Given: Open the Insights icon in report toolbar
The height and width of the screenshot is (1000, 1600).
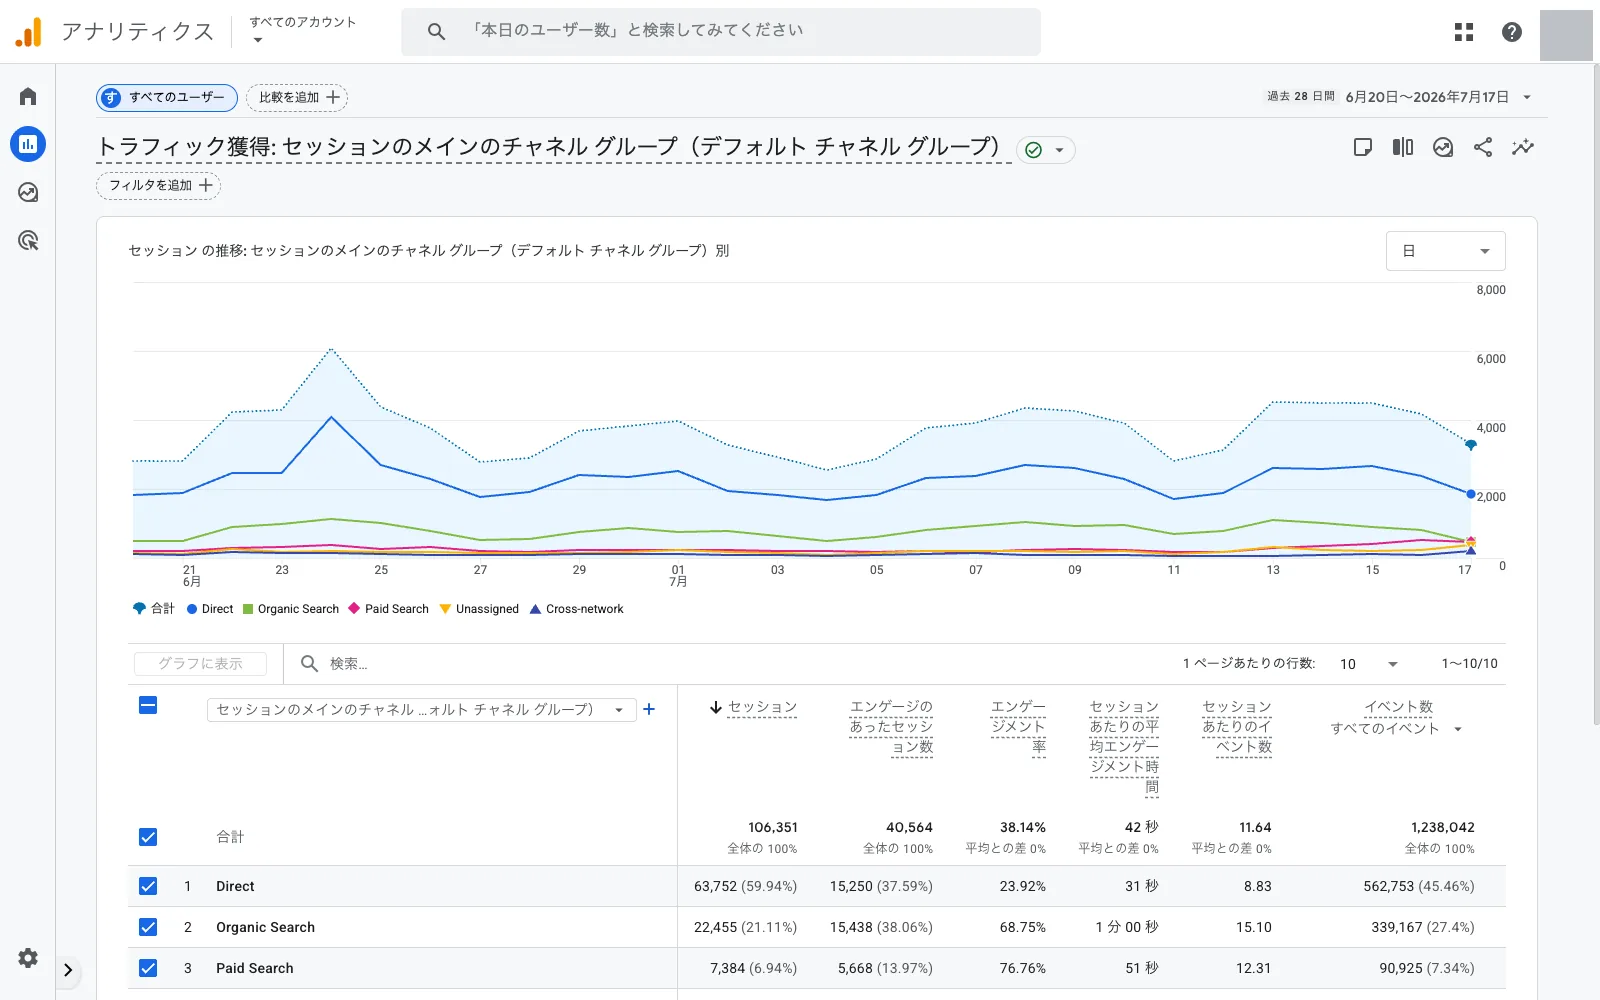Looking at the screenshot, I should click(1443, 147).
